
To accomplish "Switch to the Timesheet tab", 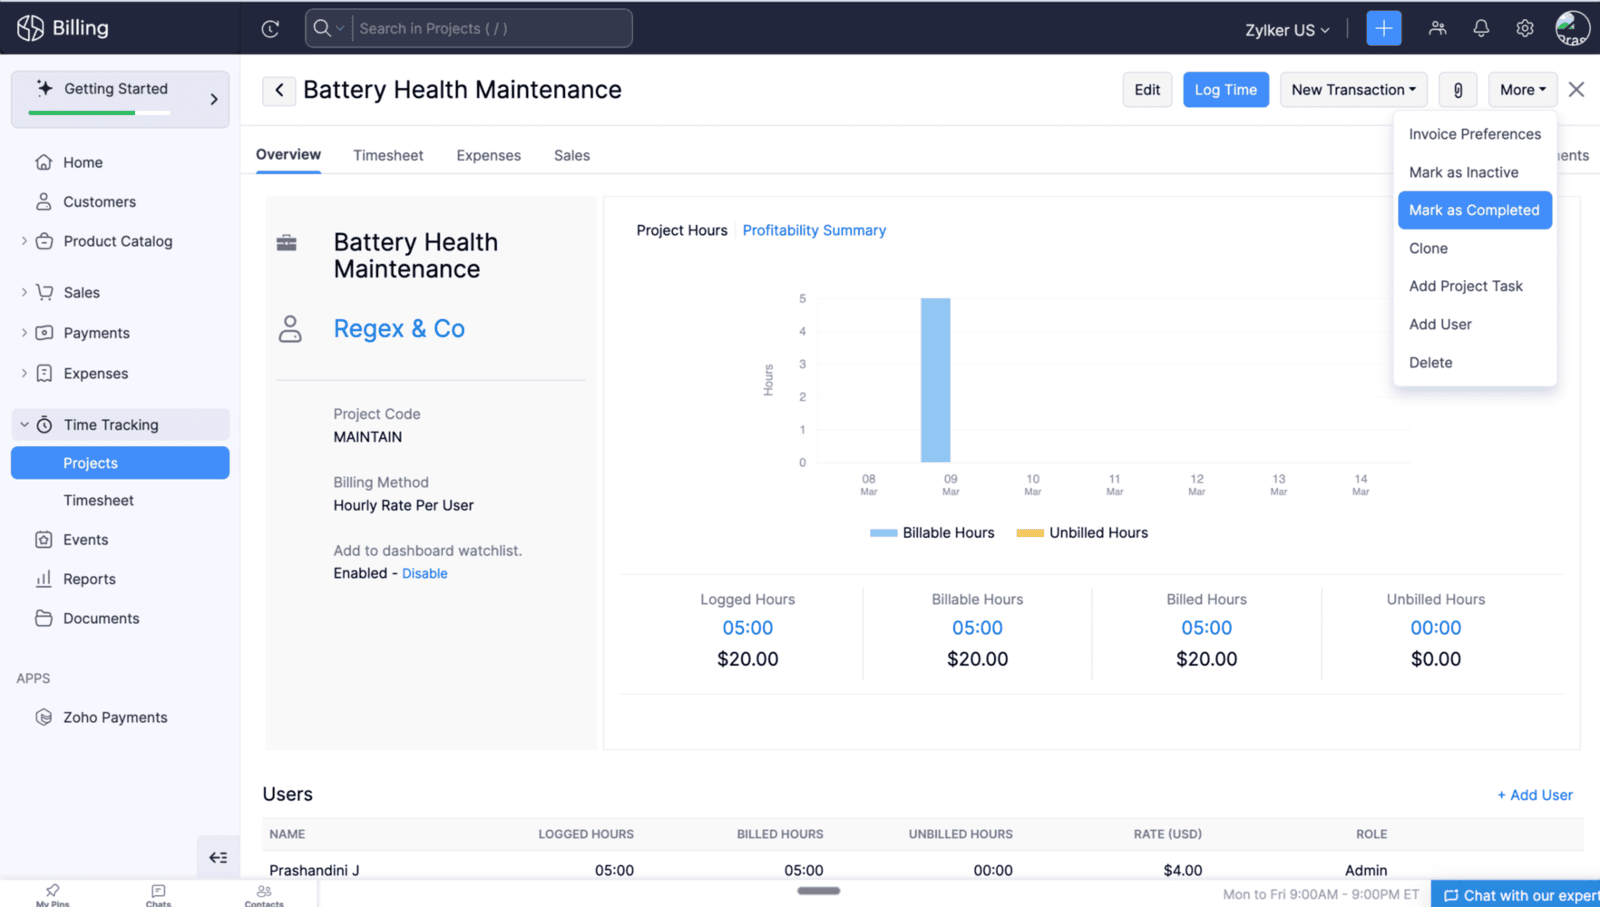I will pos(388,155).
